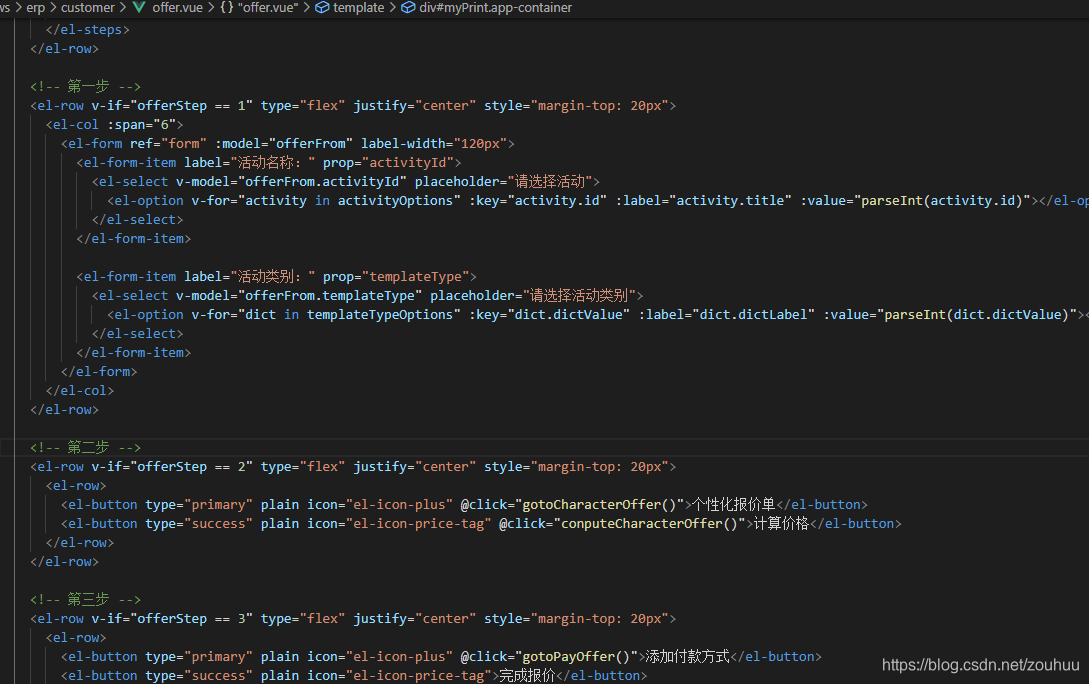Click the </el-col> closing tag
The height and width of the screenshot is (684, 1089).
coord(80,390)
